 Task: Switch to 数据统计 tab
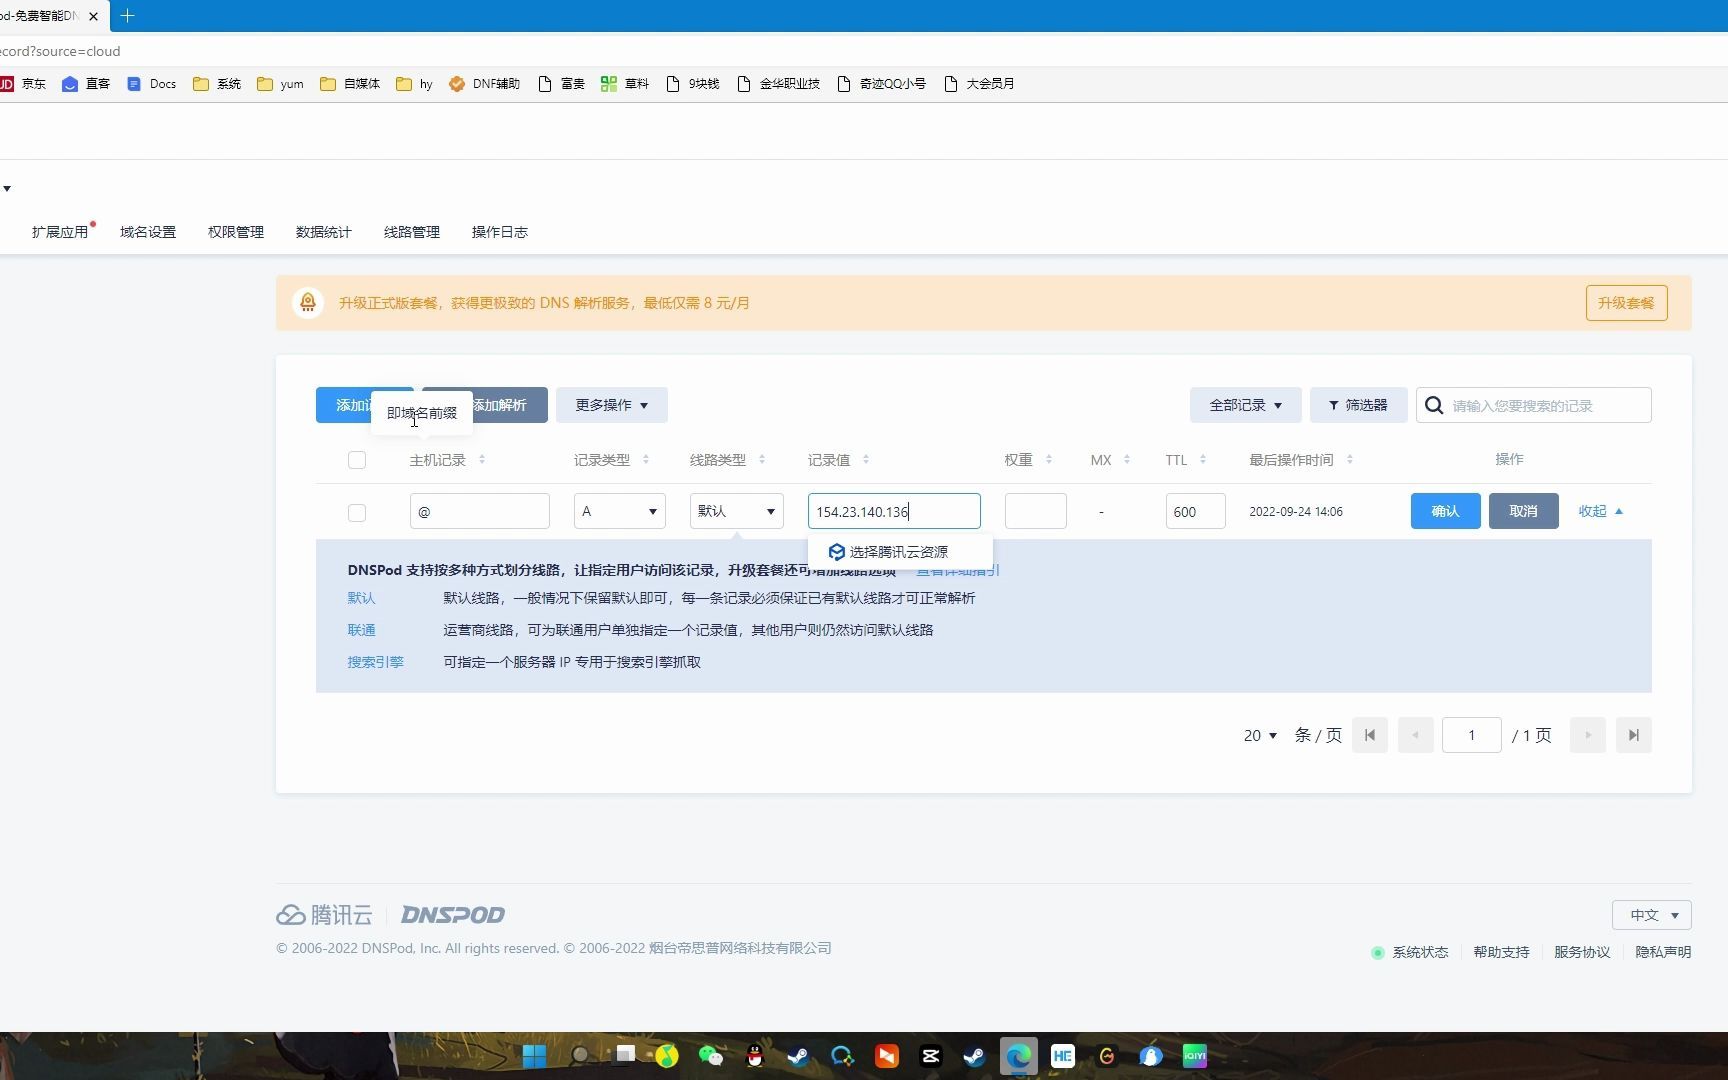[x=324, y=232]
